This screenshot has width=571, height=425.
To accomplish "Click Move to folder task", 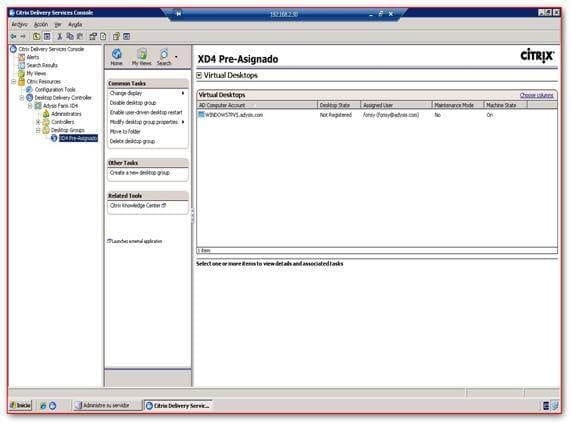I will coord(125,131).
